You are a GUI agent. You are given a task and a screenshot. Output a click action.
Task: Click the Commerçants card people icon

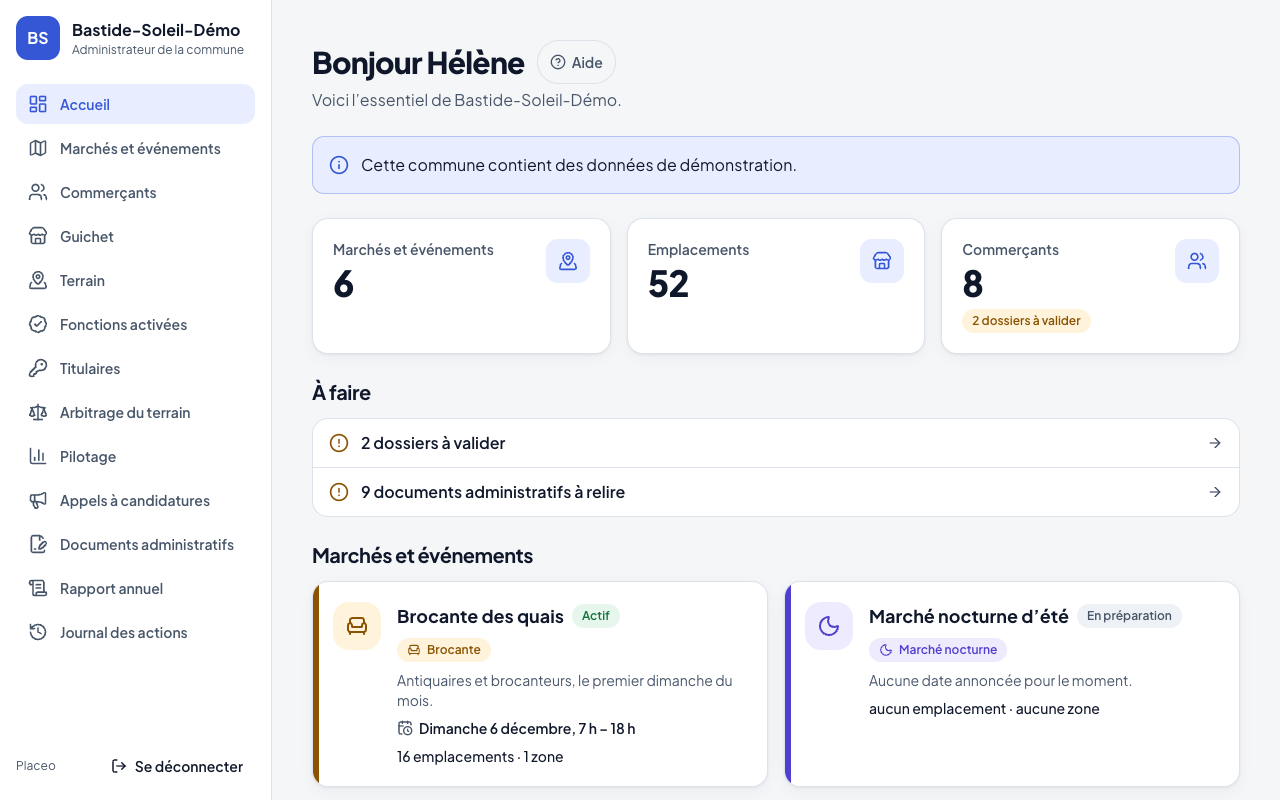coord(1197,261)
